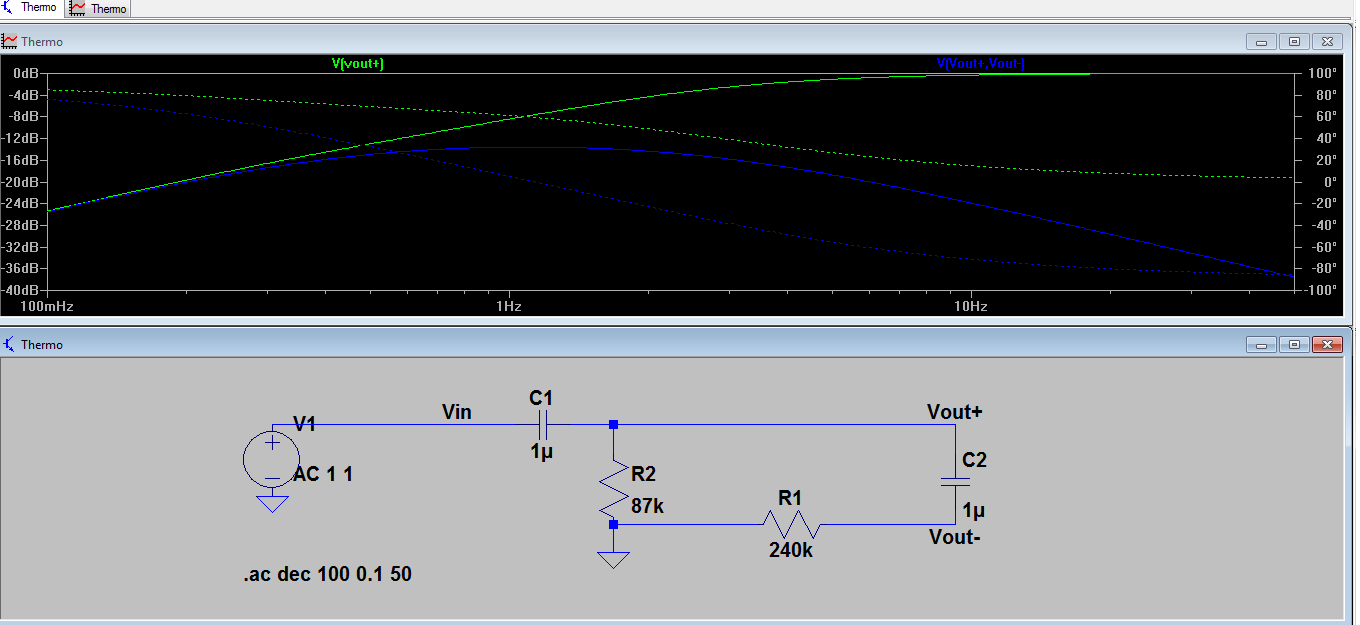1360x625 pixels.
Task: Click the 0dB magnitude axis label
Action: pyautogui.click(x=25, y=74)
